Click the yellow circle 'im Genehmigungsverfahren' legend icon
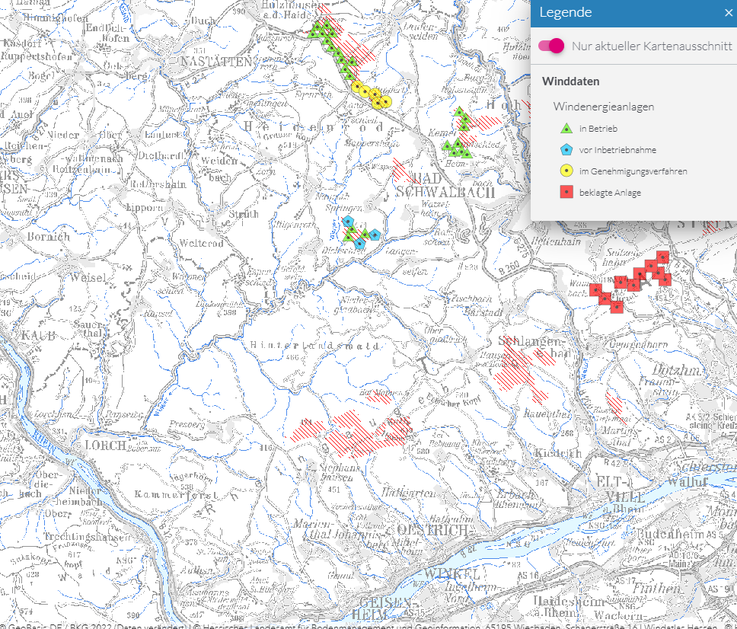Screen dimensions: 737x629 (x=566, y=171)
